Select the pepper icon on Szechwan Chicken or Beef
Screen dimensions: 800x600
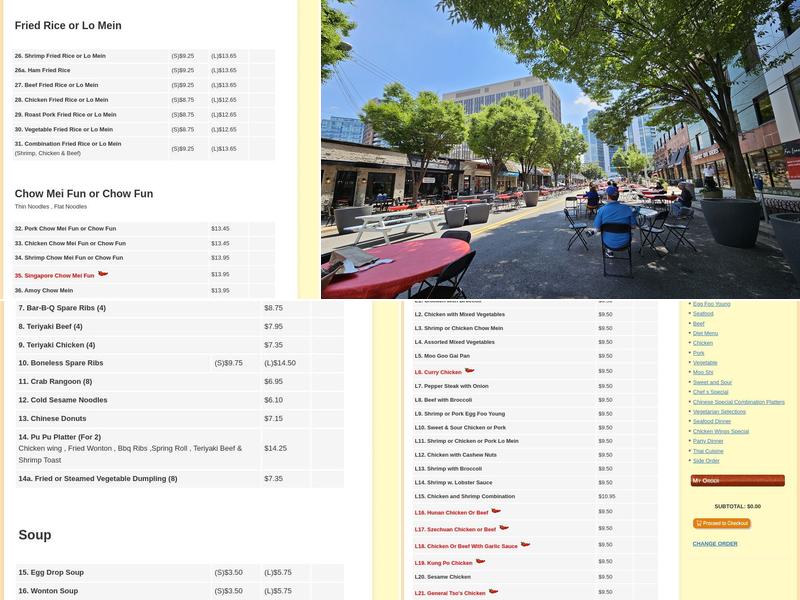tap(505, 528)
